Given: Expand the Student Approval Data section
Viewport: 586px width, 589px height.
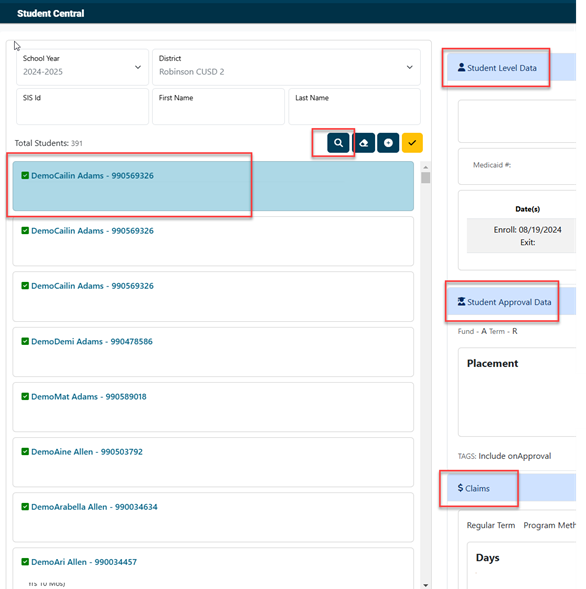Looking at the screenshot, I should coord(511,302).
